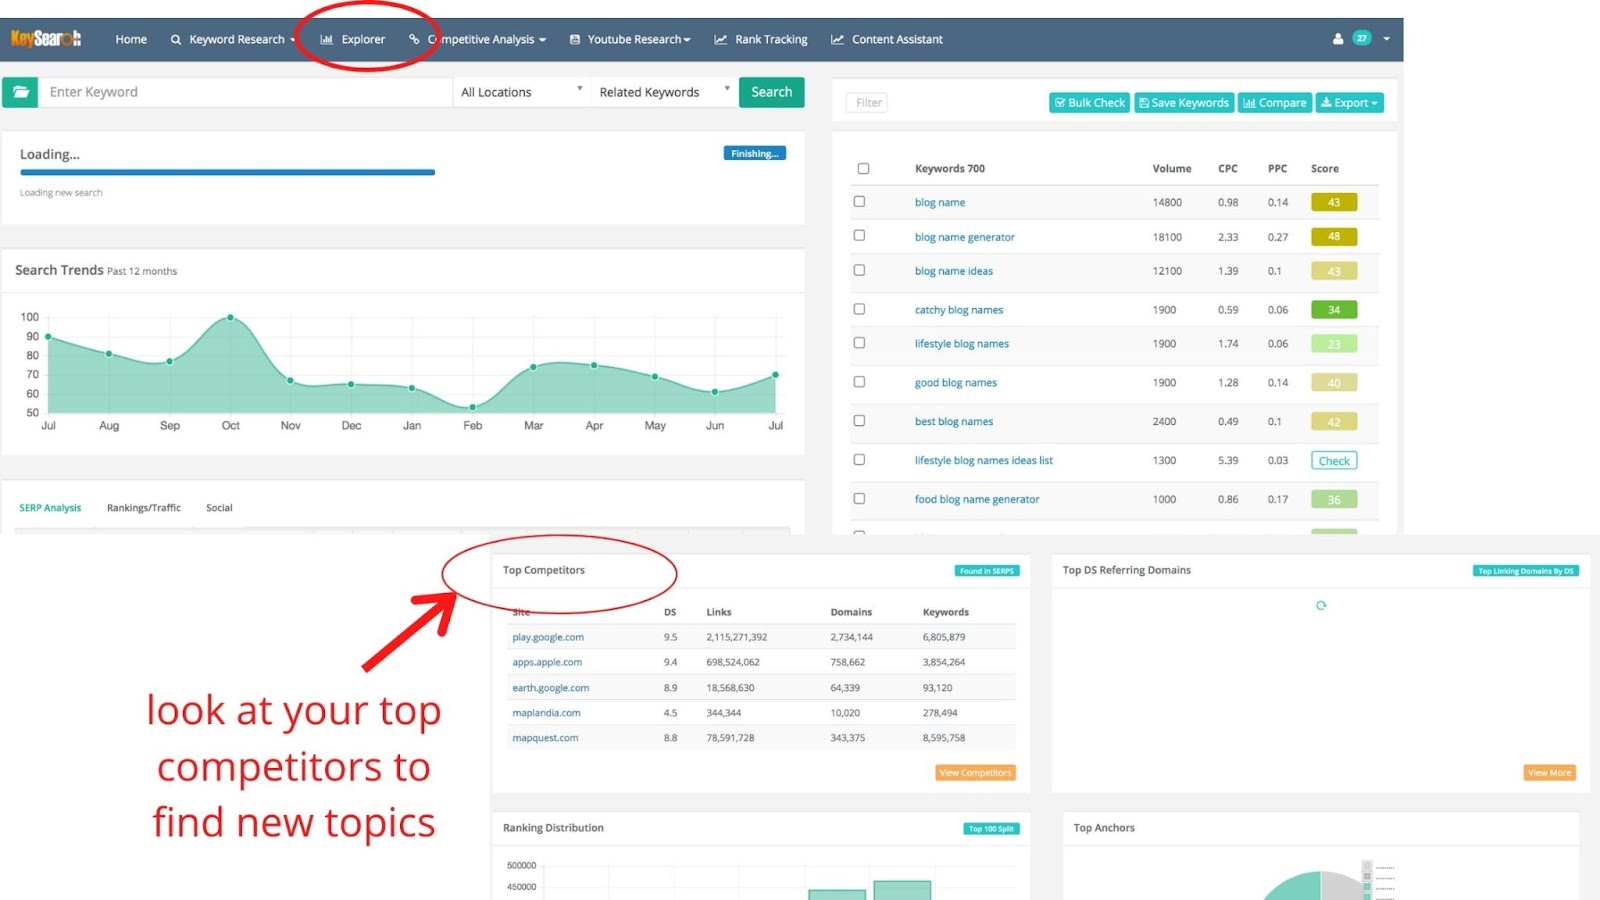Tick the 'best blog names' checkbox
This screenshot has height=900, width=1600.
point(859,421)
